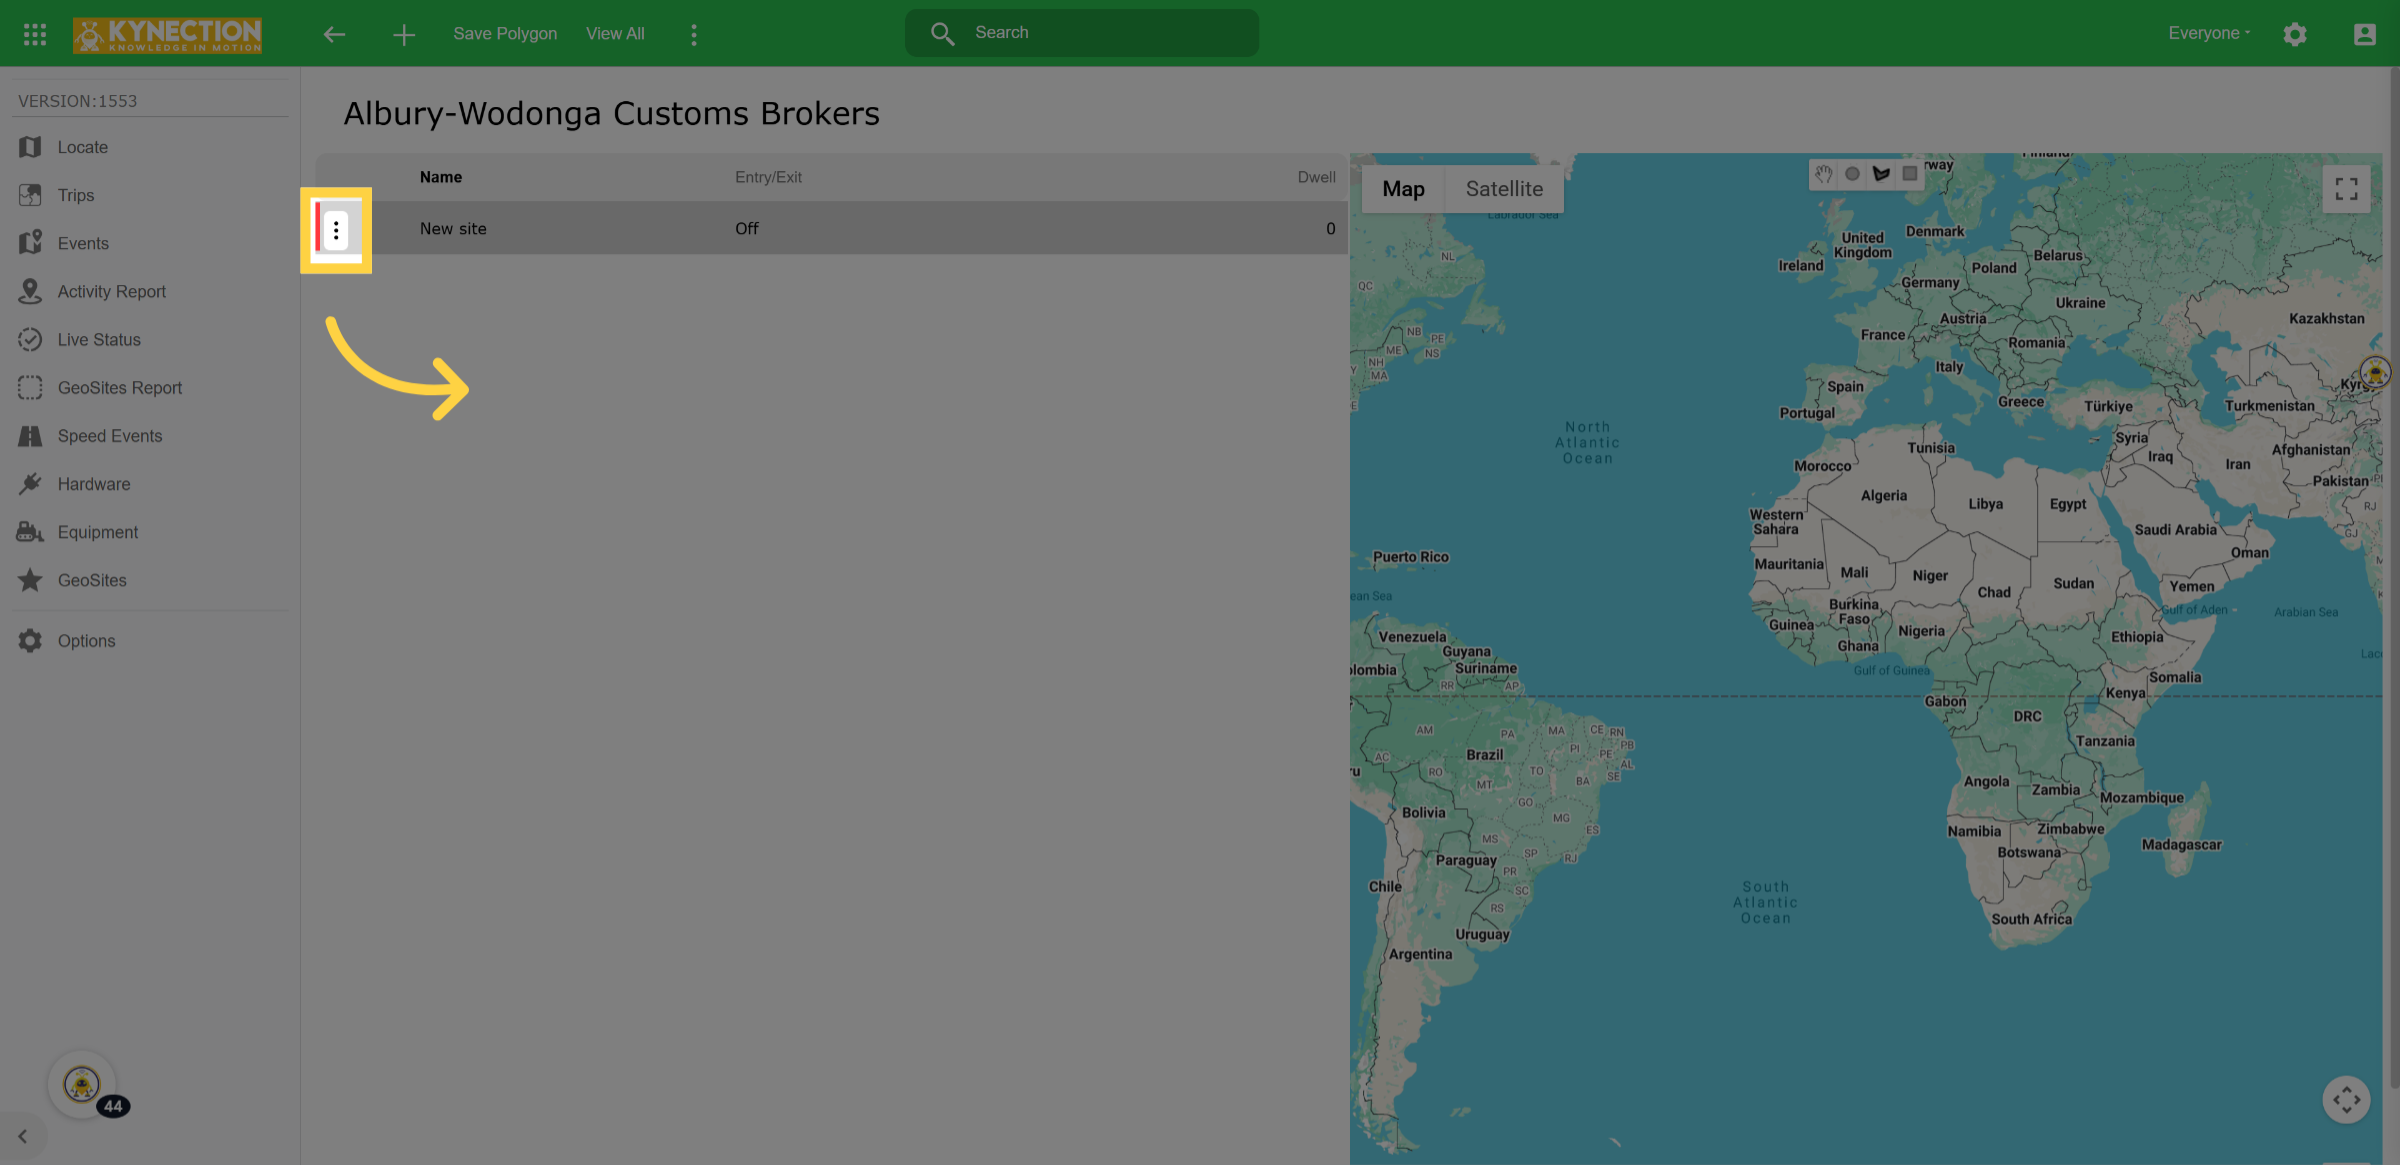Click the back arrow icon
Image resolution: width=2400 pixels, height=1165 pixels.
coord(334,34)
